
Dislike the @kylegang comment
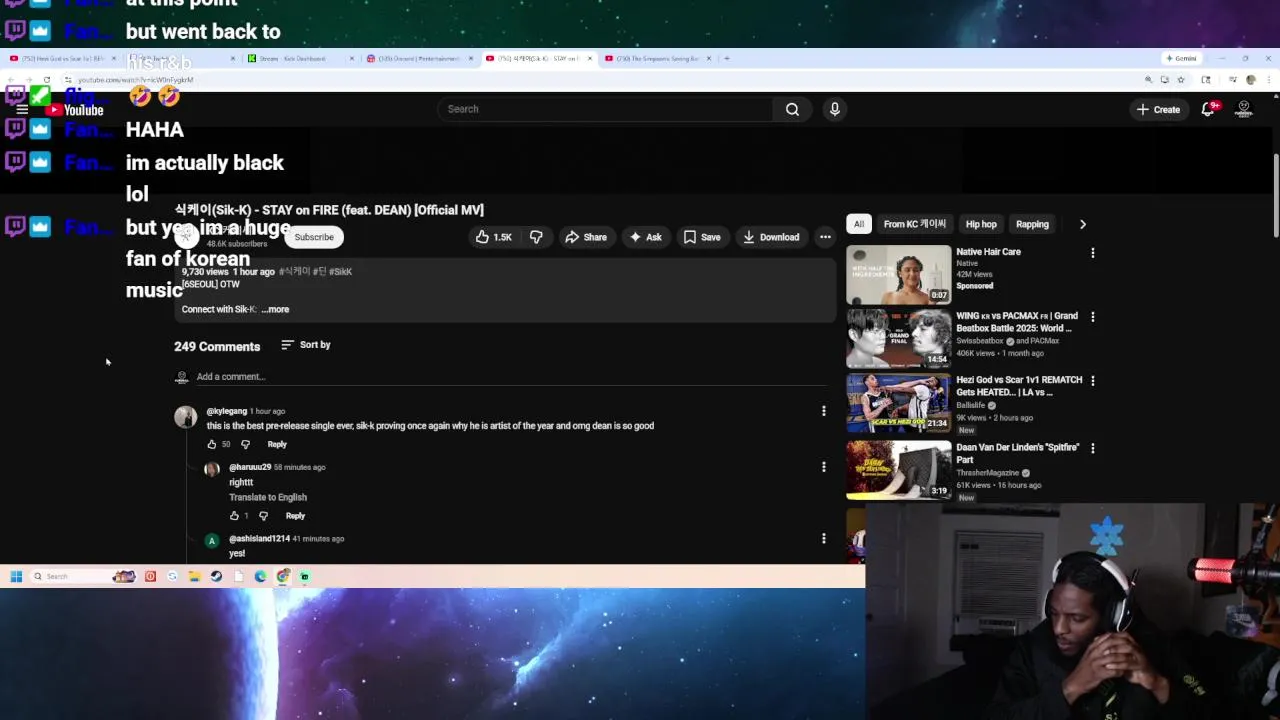point(245,444)
